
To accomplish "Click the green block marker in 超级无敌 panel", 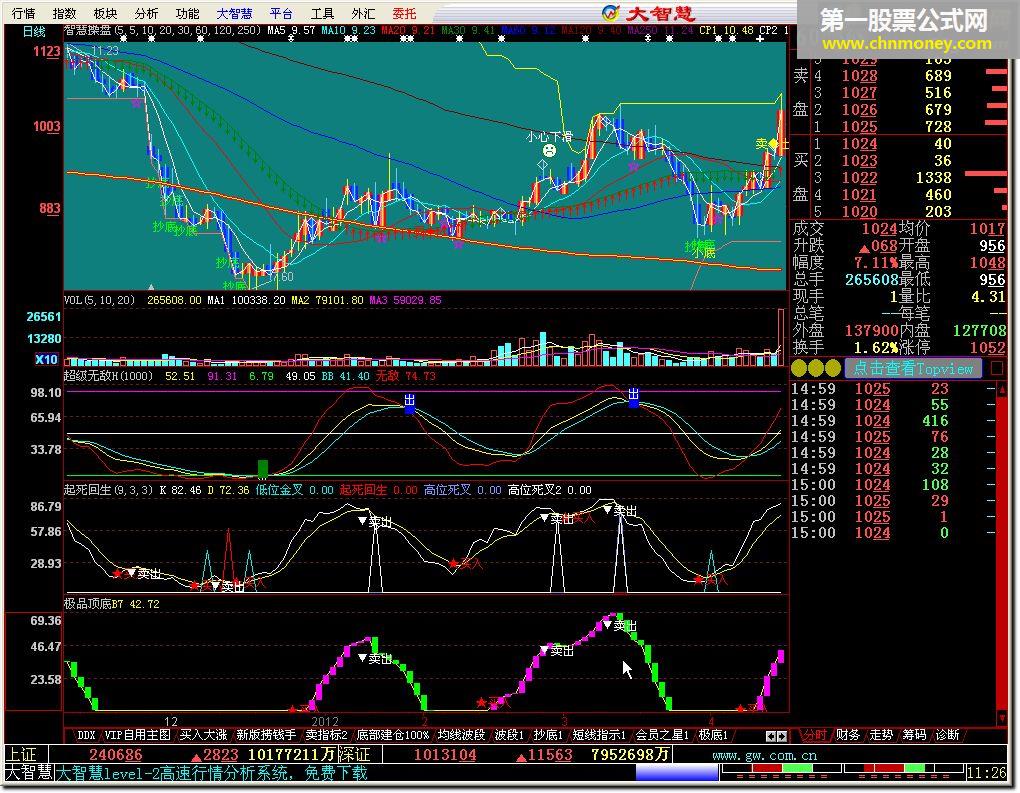I will point(263,469).
